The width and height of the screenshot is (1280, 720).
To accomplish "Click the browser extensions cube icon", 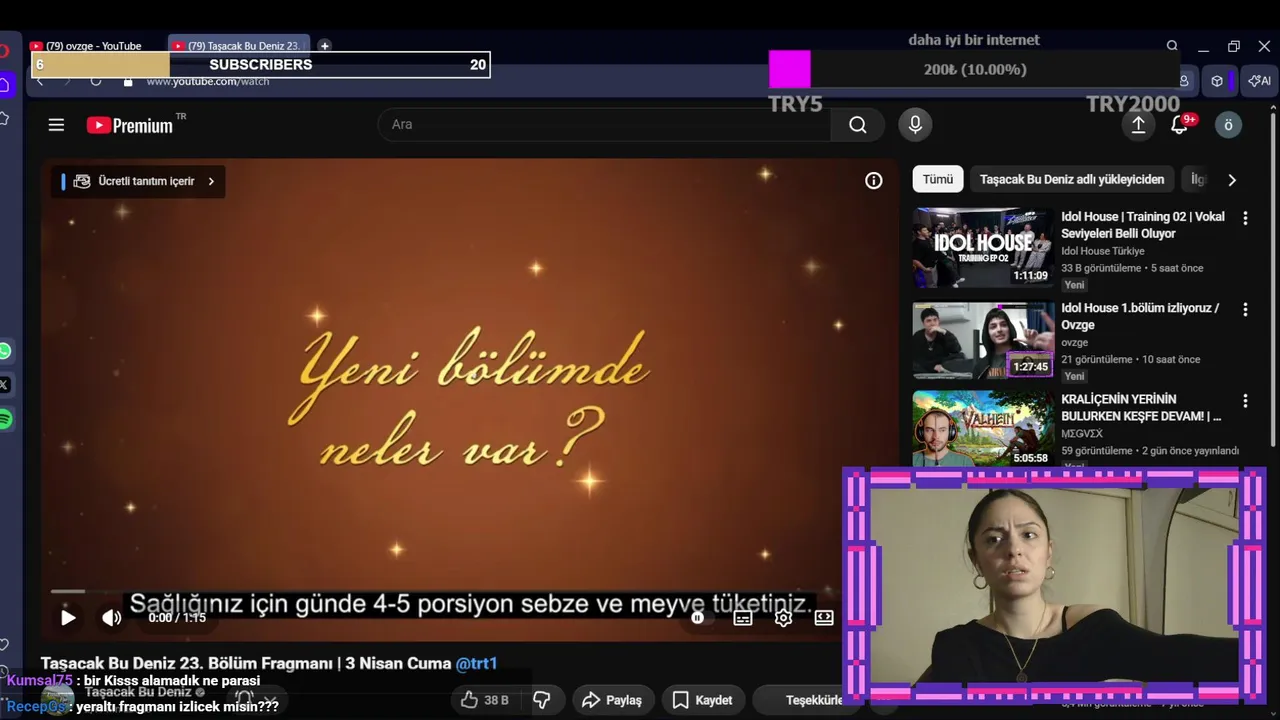I will (x=1217, y=81).
